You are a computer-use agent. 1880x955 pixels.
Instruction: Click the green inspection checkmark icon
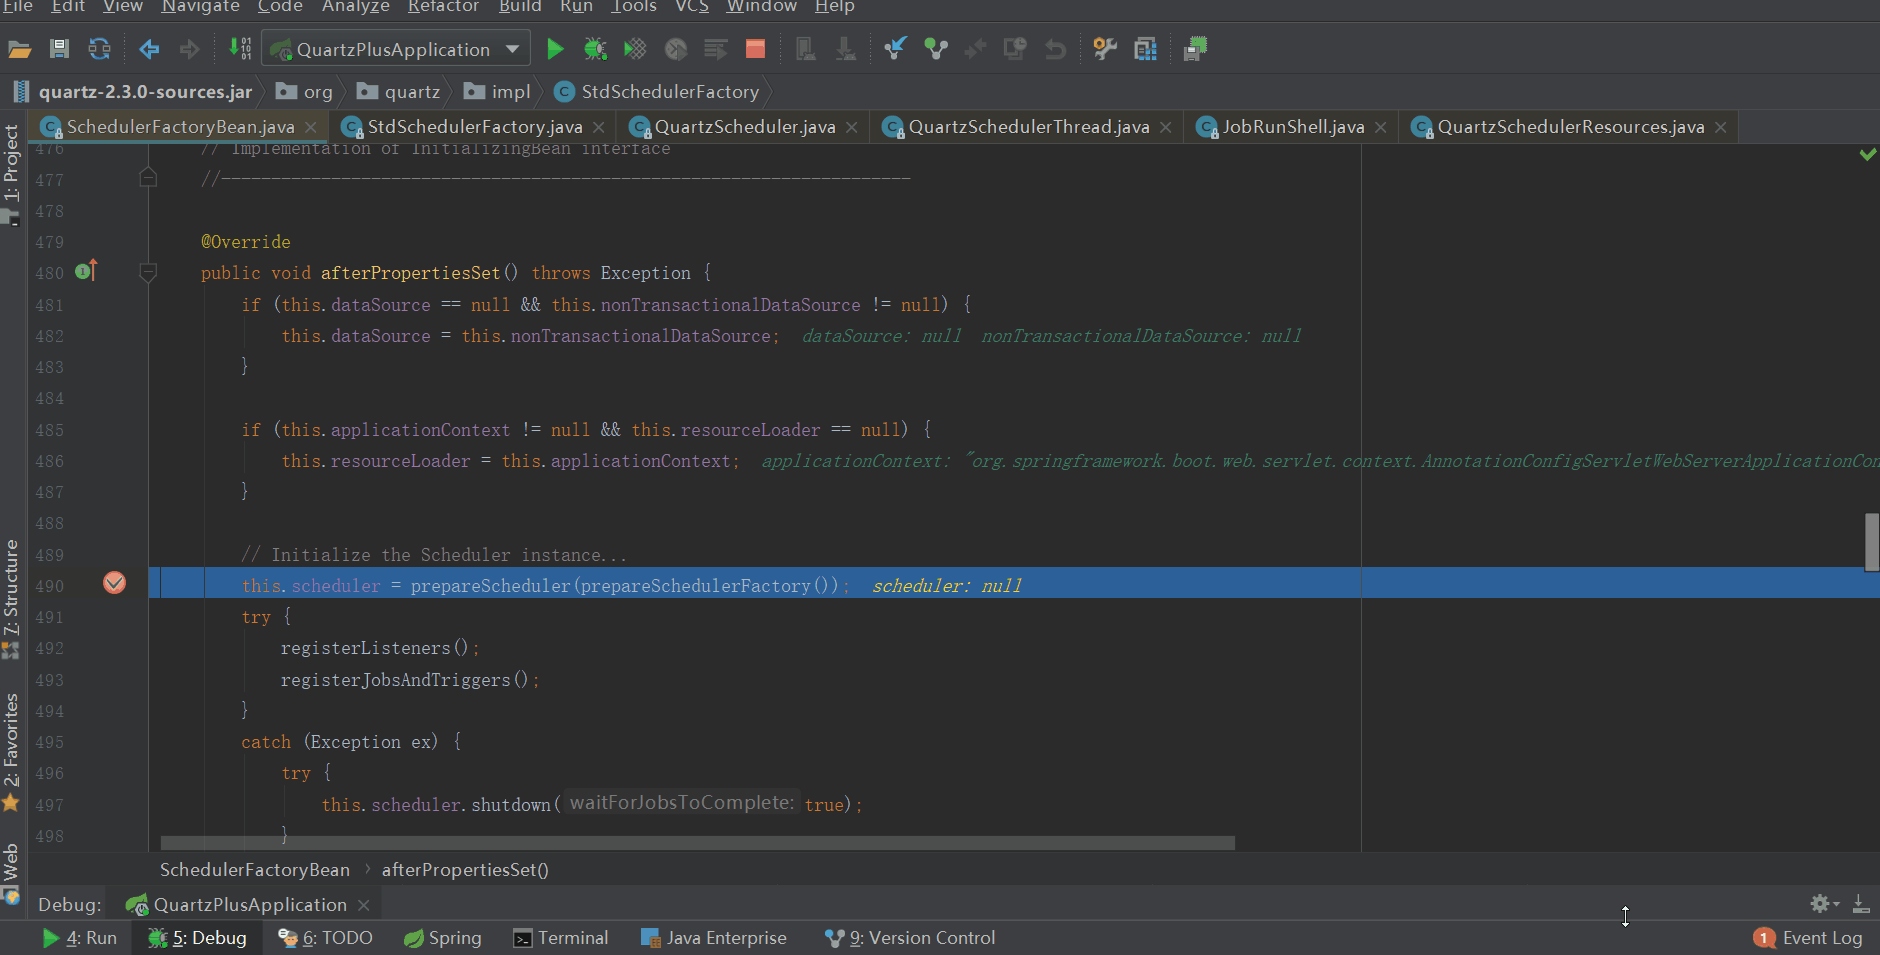[x=1867, y=154]
